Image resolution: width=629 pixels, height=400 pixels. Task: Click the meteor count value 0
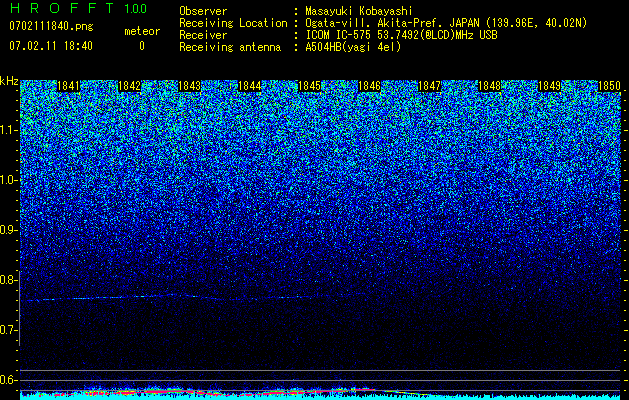pyautogui.click(x=142, y=46)
